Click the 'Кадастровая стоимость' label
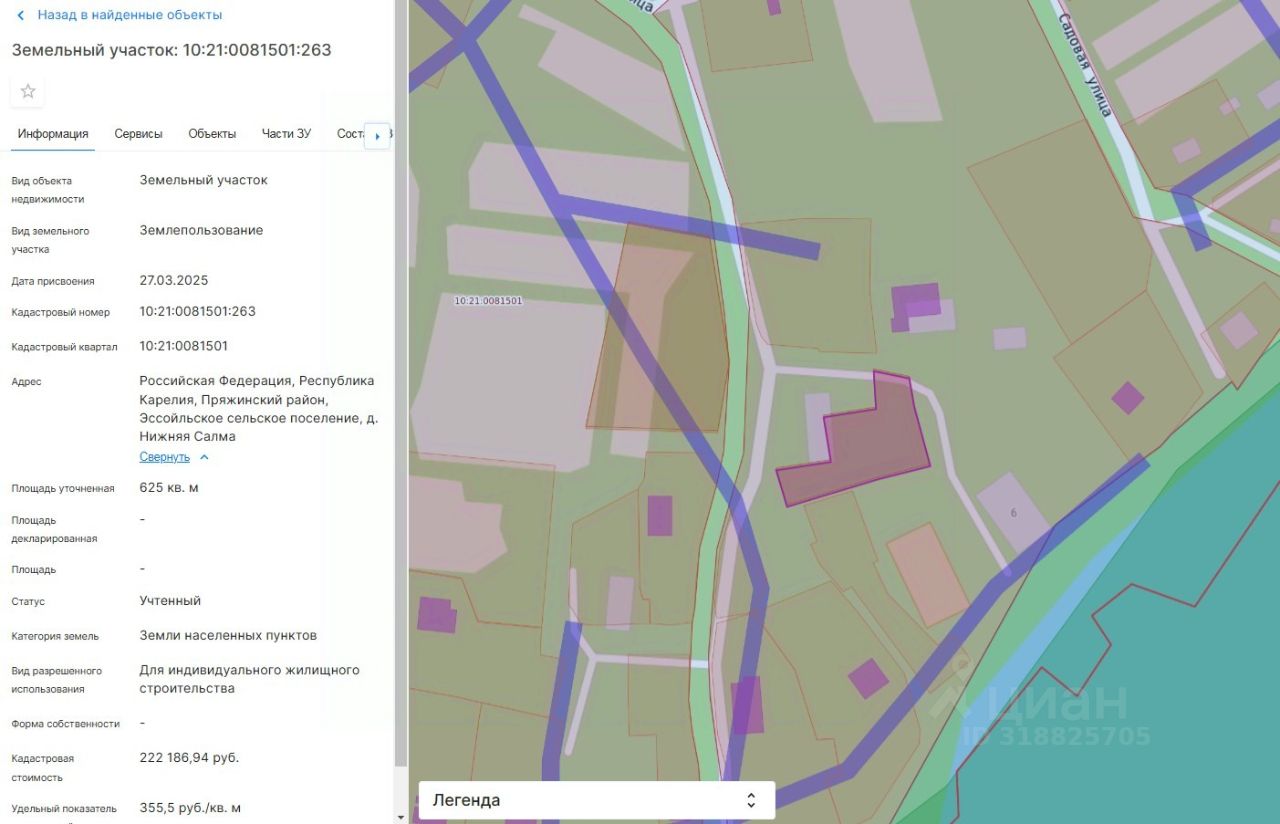The image size is (1280, 824). click(42, 768)
